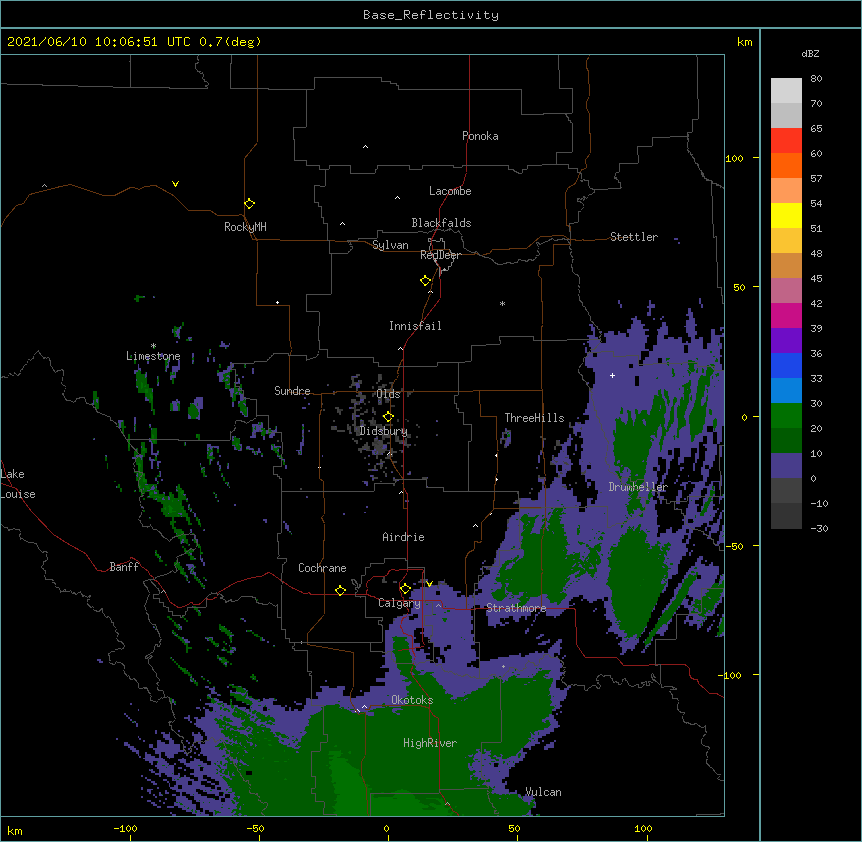This screenshot has width=862, height=842.
Task: Click the Banff town label
Action: pos(124,567)
